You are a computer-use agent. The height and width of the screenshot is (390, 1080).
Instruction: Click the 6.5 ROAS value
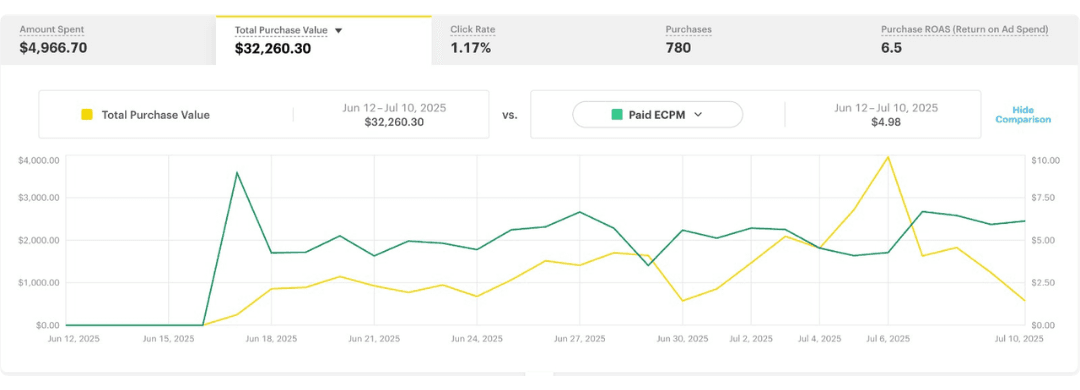point(891,48)
